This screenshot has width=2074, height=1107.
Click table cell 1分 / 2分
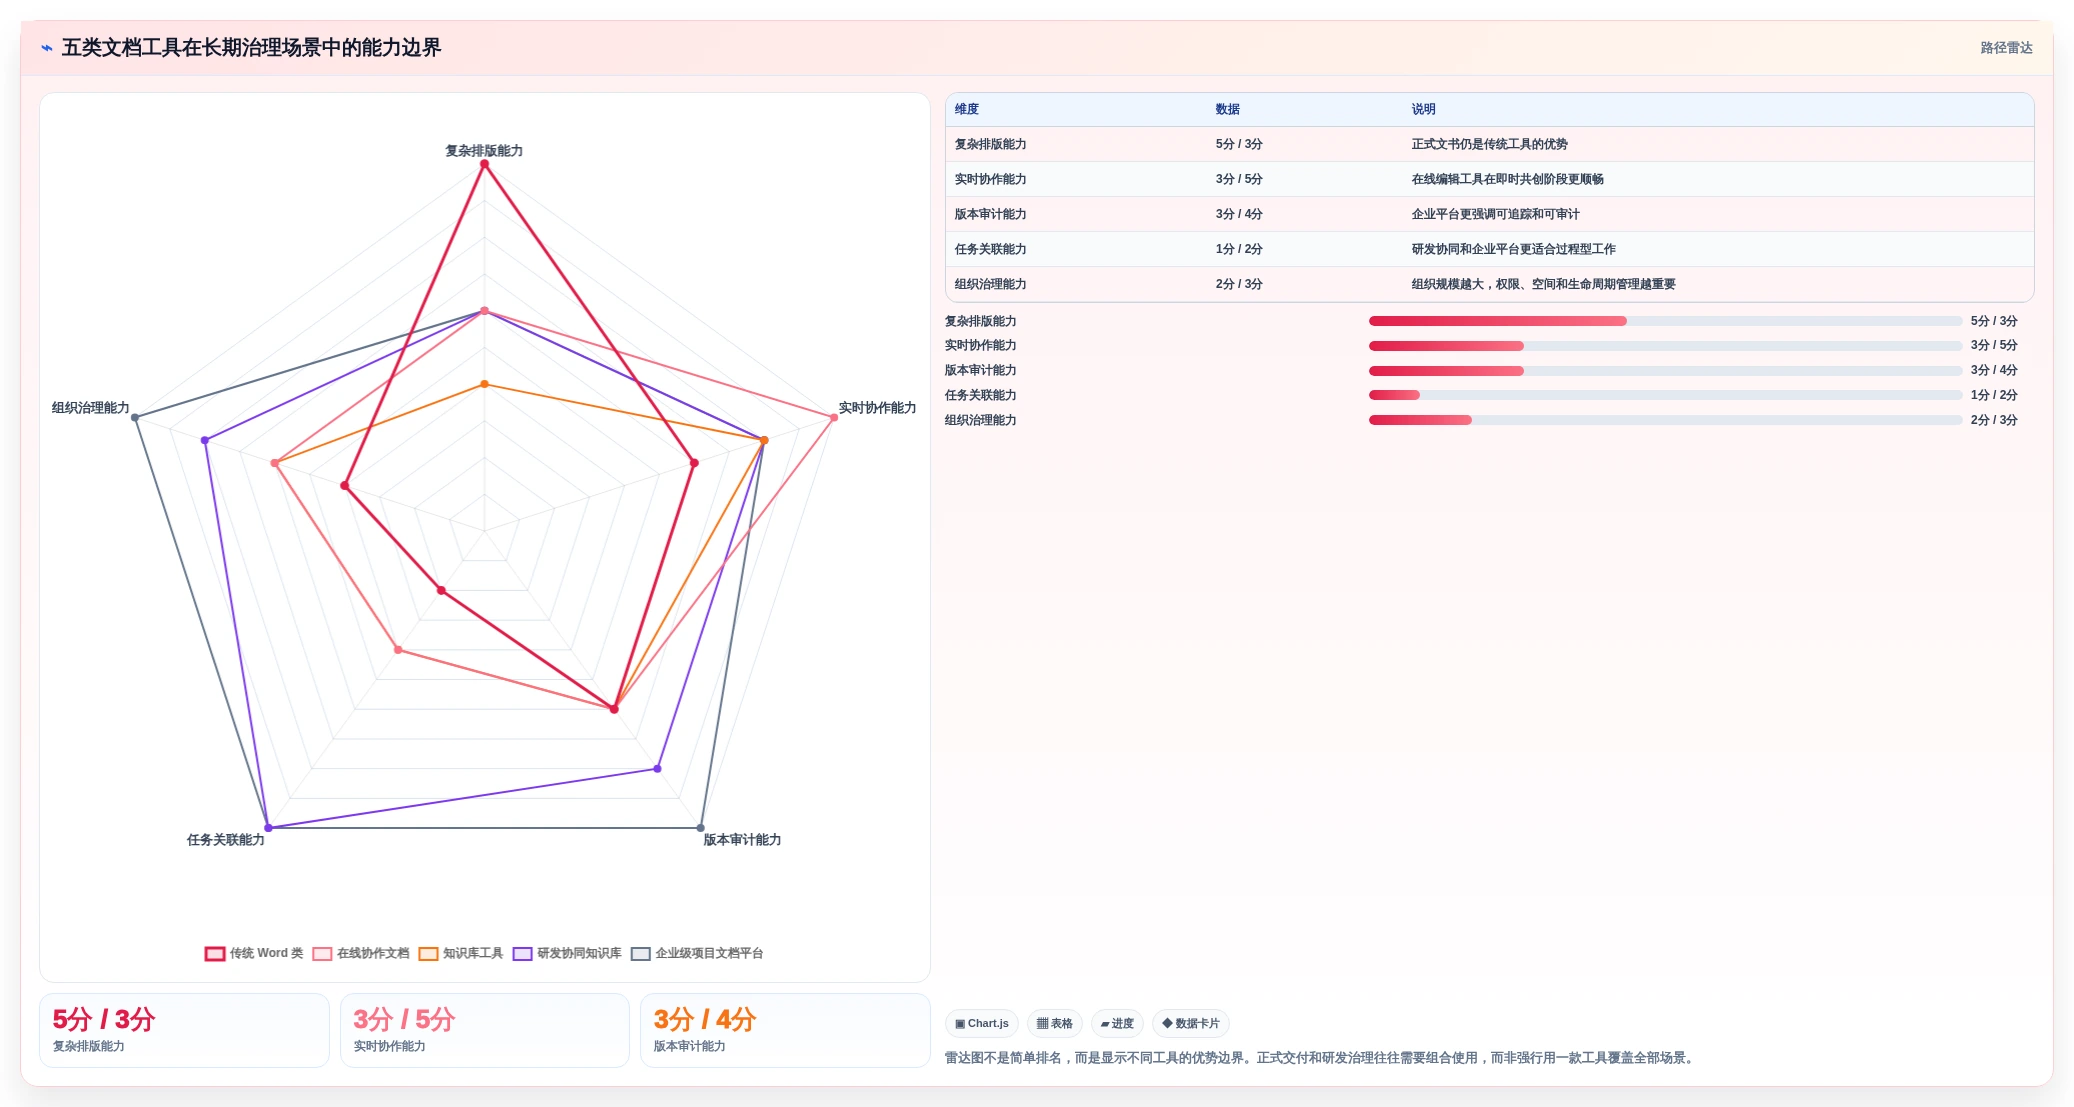[x=1239, y=249]
